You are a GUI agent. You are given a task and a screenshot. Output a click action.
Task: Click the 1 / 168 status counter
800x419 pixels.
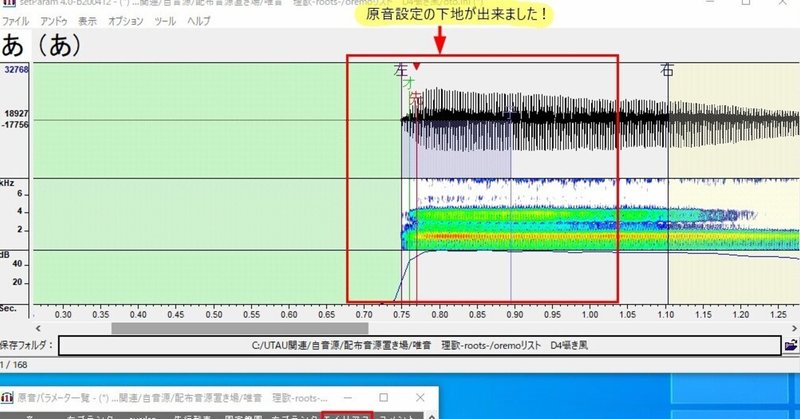[x=14, y=365]
